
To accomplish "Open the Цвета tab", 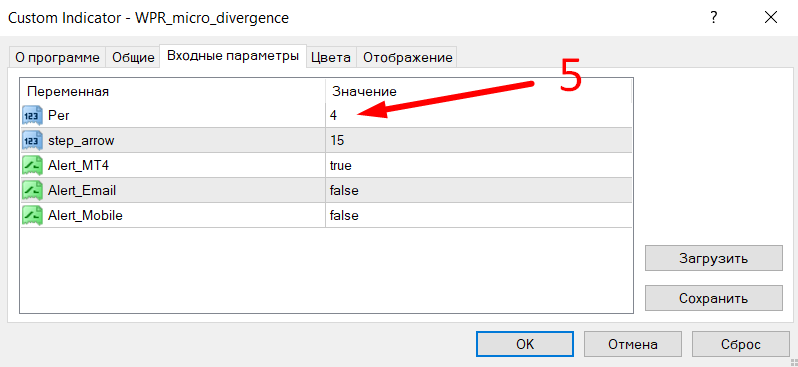I will [331, 58].
